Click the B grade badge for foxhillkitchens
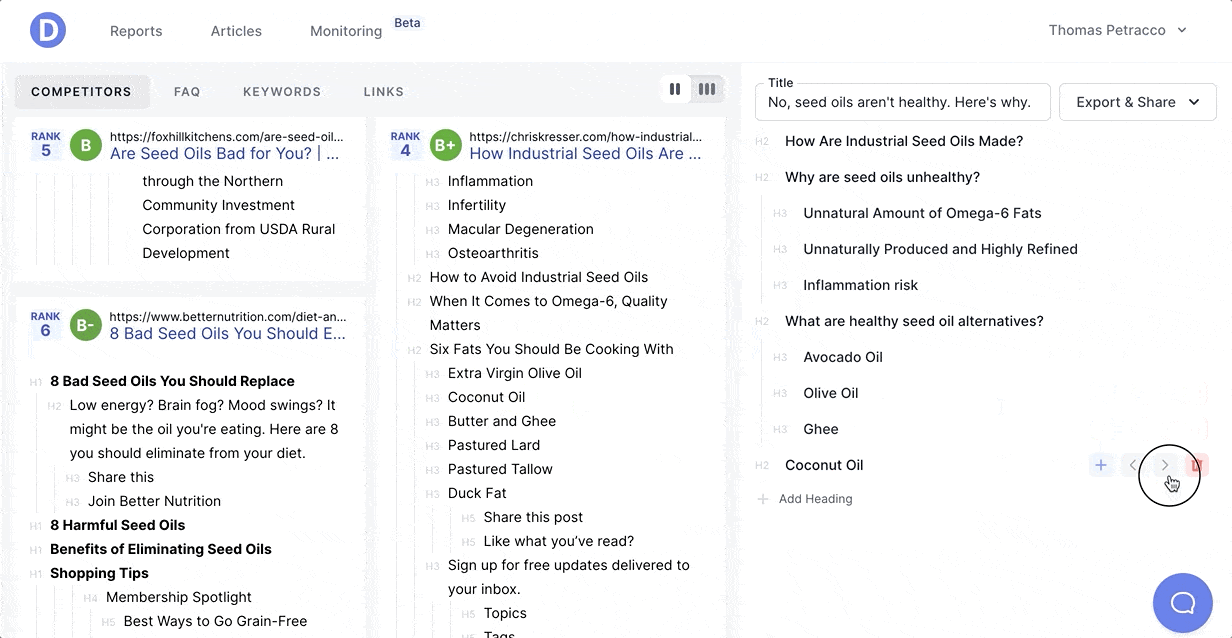 click(86, 146)
